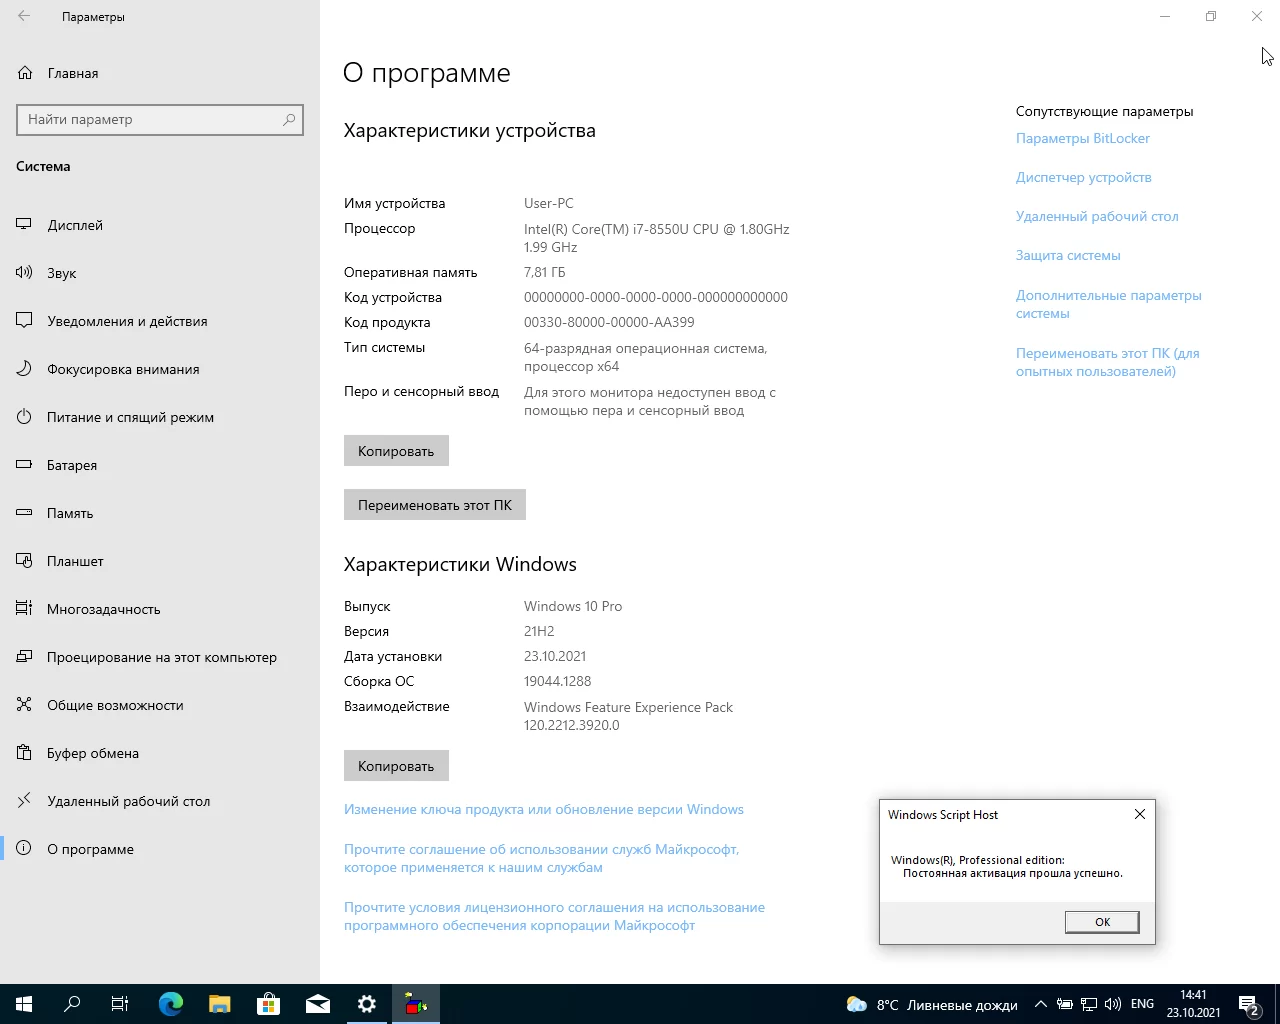Screen dimensions: 1280x1024
Task: Select the Планшет icon in sidebar
Action: (x=25, y=561)
